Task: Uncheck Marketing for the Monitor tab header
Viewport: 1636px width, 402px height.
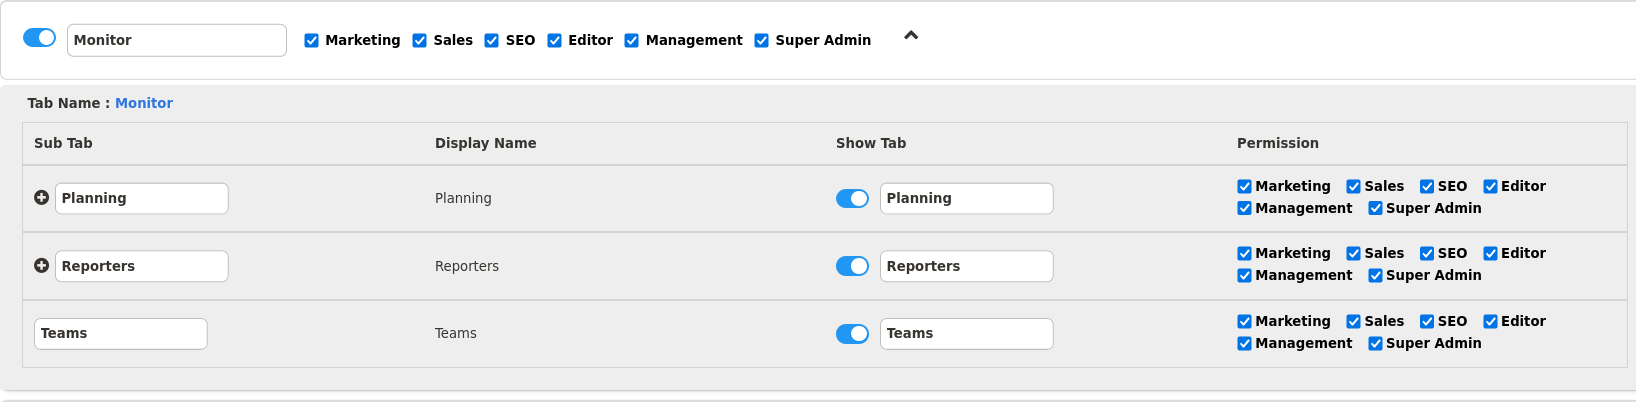Action: point(312,41)
